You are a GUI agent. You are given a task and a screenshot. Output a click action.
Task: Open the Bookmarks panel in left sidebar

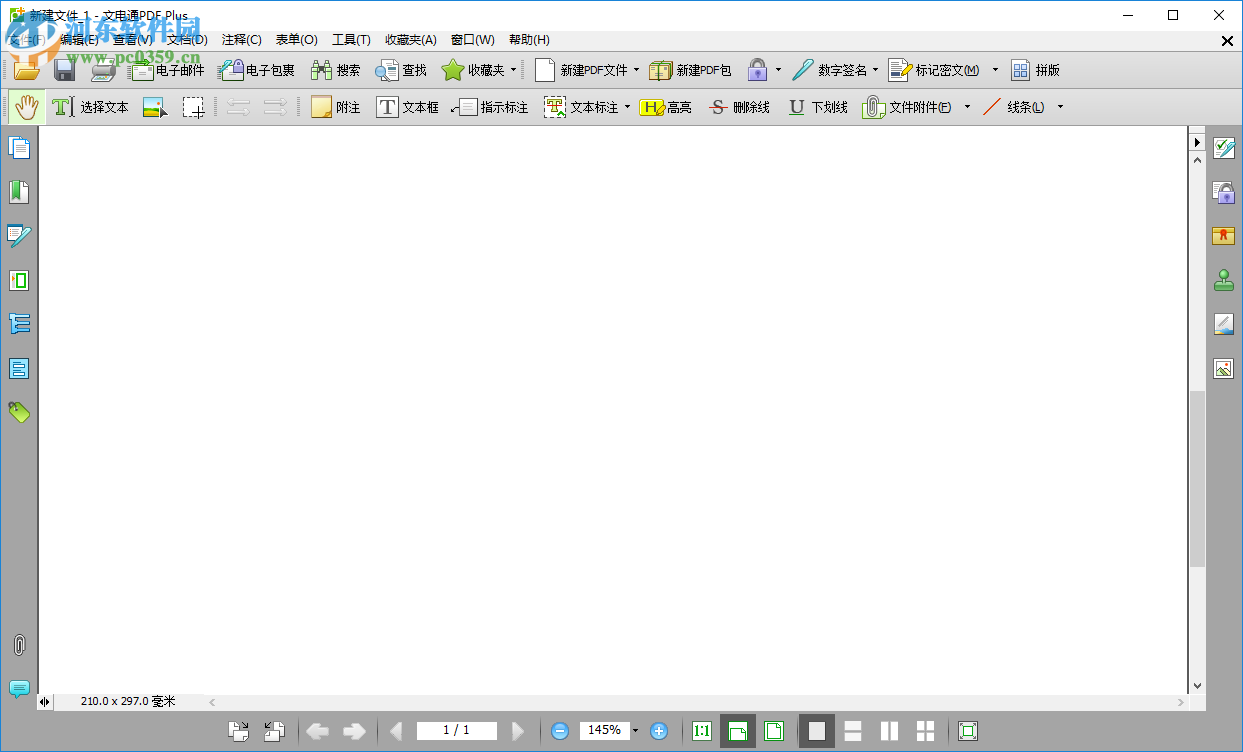click(x=19, y=192)
